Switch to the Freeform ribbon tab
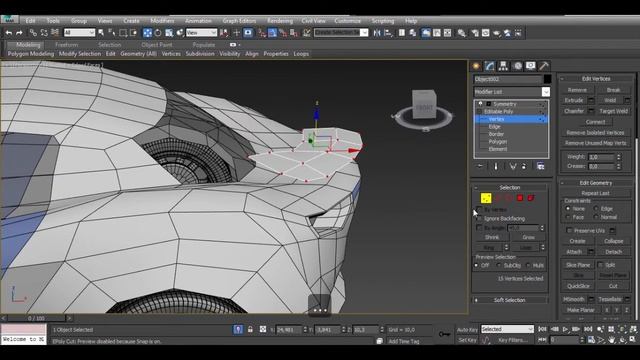Viewport: 640px width, 360px height. (x=67, y=45)
